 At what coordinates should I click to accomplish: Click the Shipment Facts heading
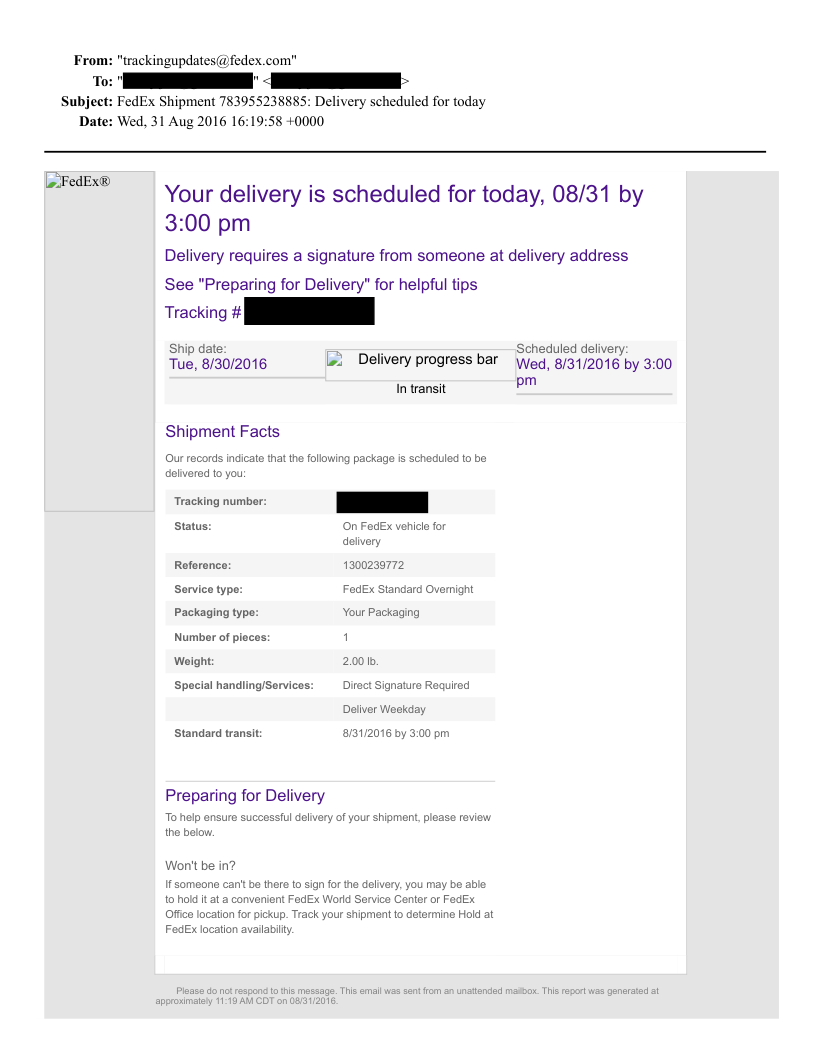click(x=222, y=432)
